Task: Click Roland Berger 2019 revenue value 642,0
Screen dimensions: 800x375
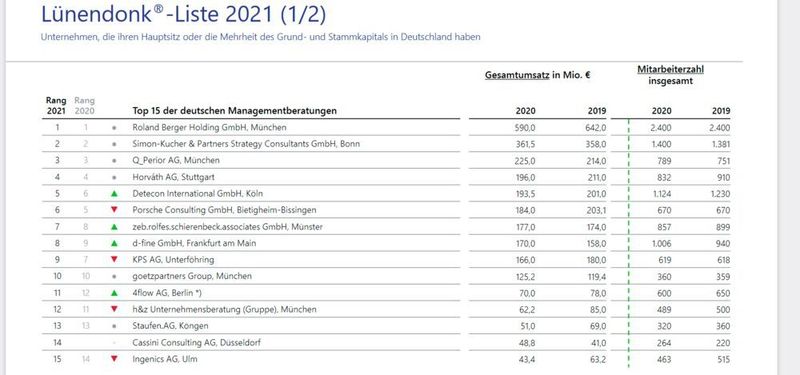Action: pos(596,128)
